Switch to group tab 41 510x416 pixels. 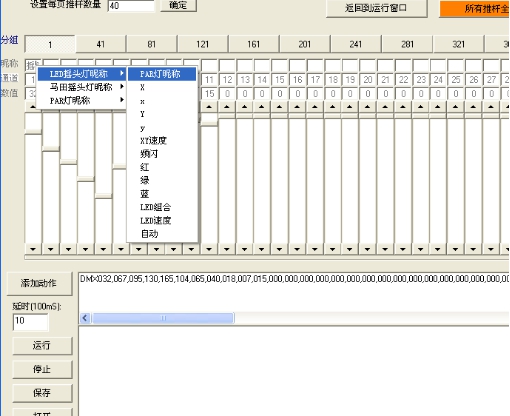pyautogui.click(x=101, y=44)
